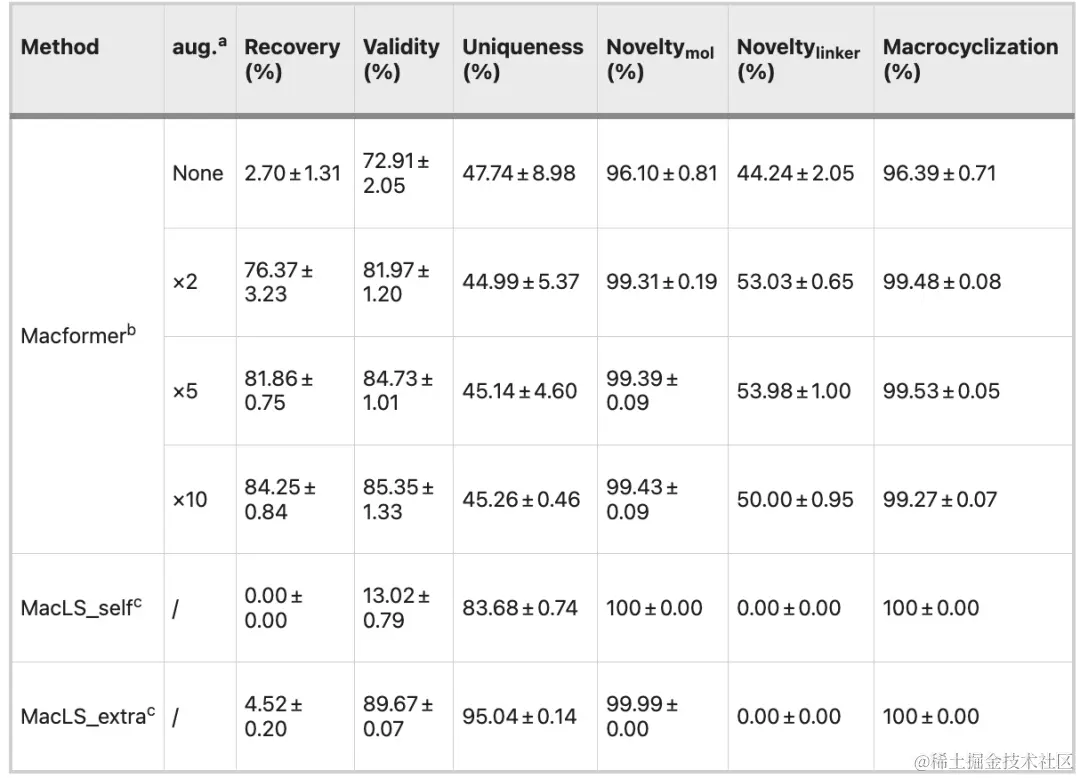
Task: Select validity value "85.35 ± 1.33"
Action: pos(398,499)
